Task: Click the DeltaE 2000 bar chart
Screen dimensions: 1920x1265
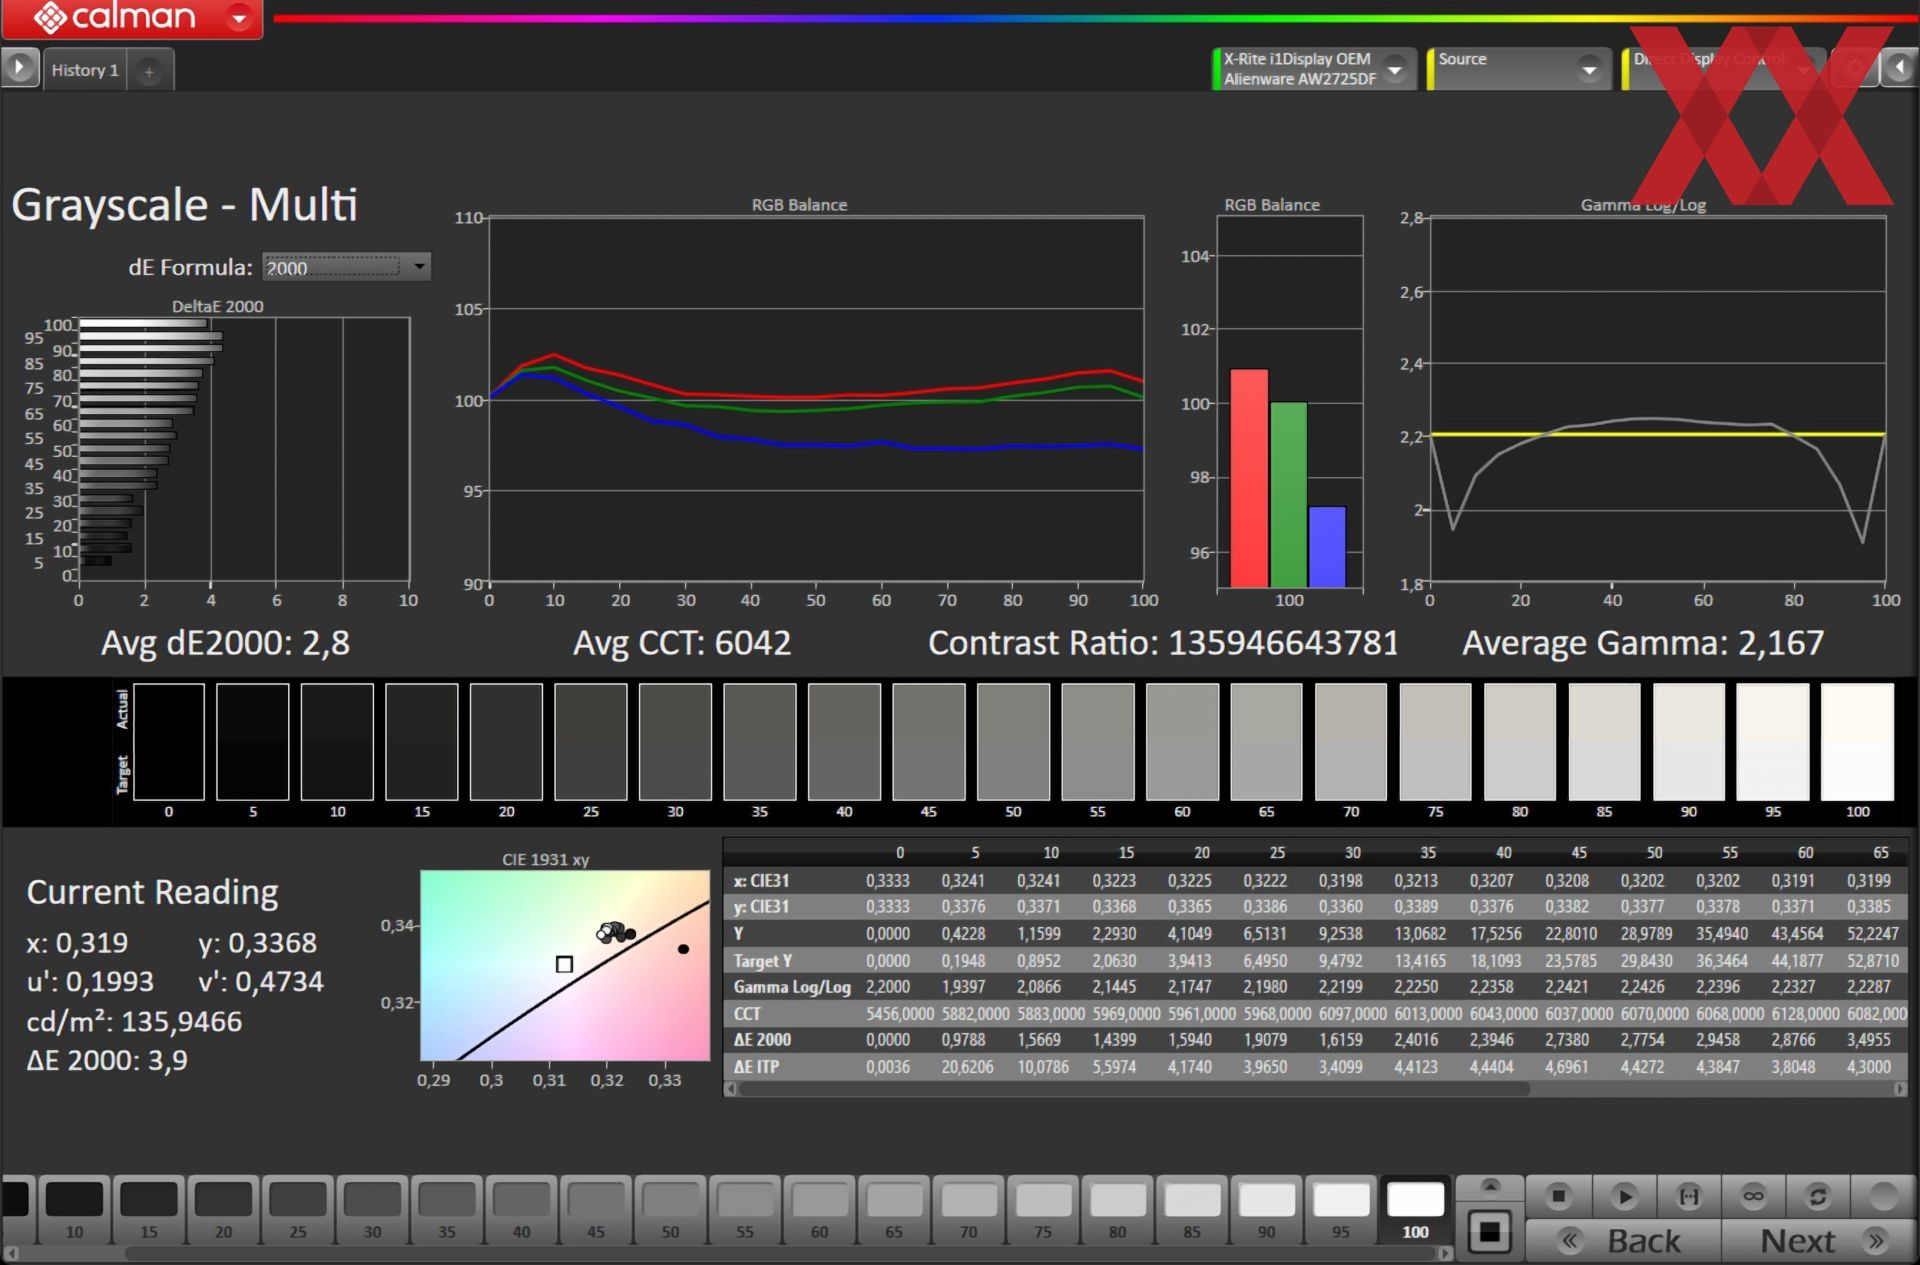Action: pos(244,449)
